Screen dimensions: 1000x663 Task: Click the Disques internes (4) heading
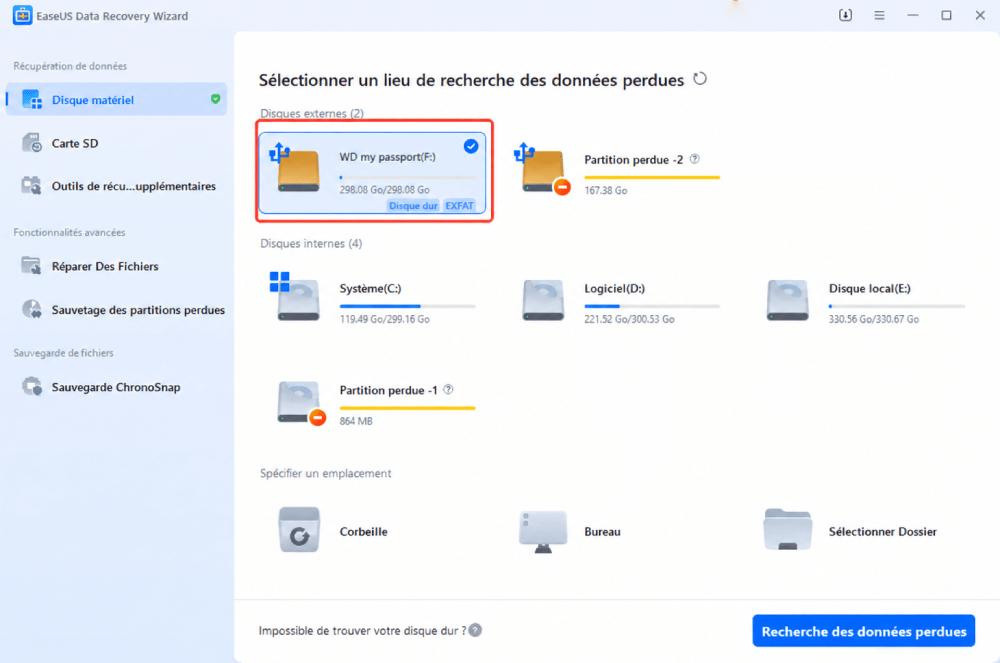[311, 244]
